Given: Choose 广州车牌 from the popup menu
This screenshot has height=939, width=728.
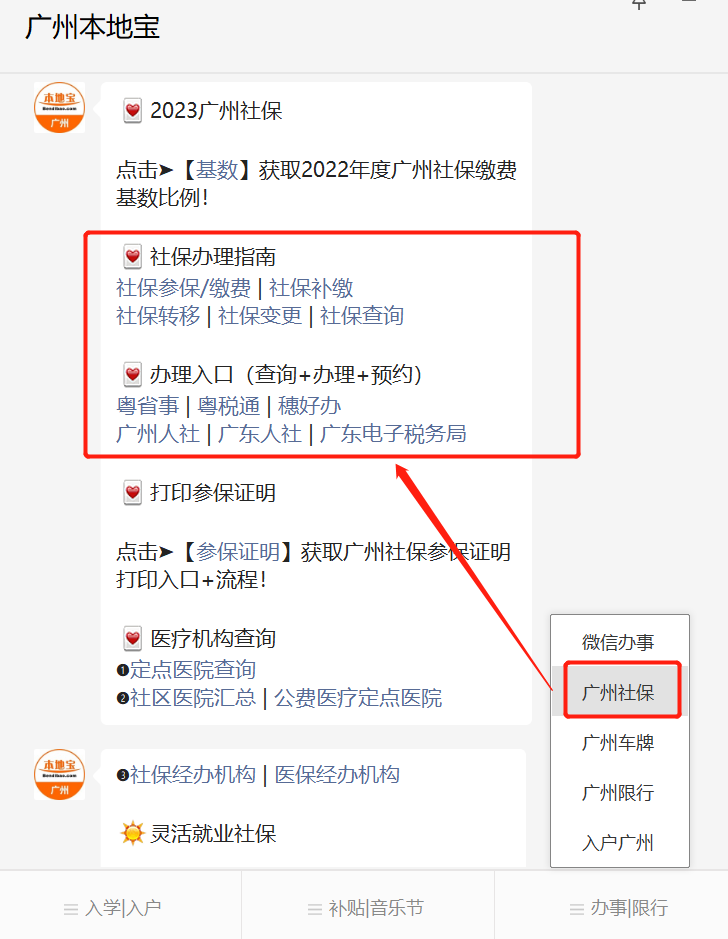Looking at the screenshot, I should 620,743.
